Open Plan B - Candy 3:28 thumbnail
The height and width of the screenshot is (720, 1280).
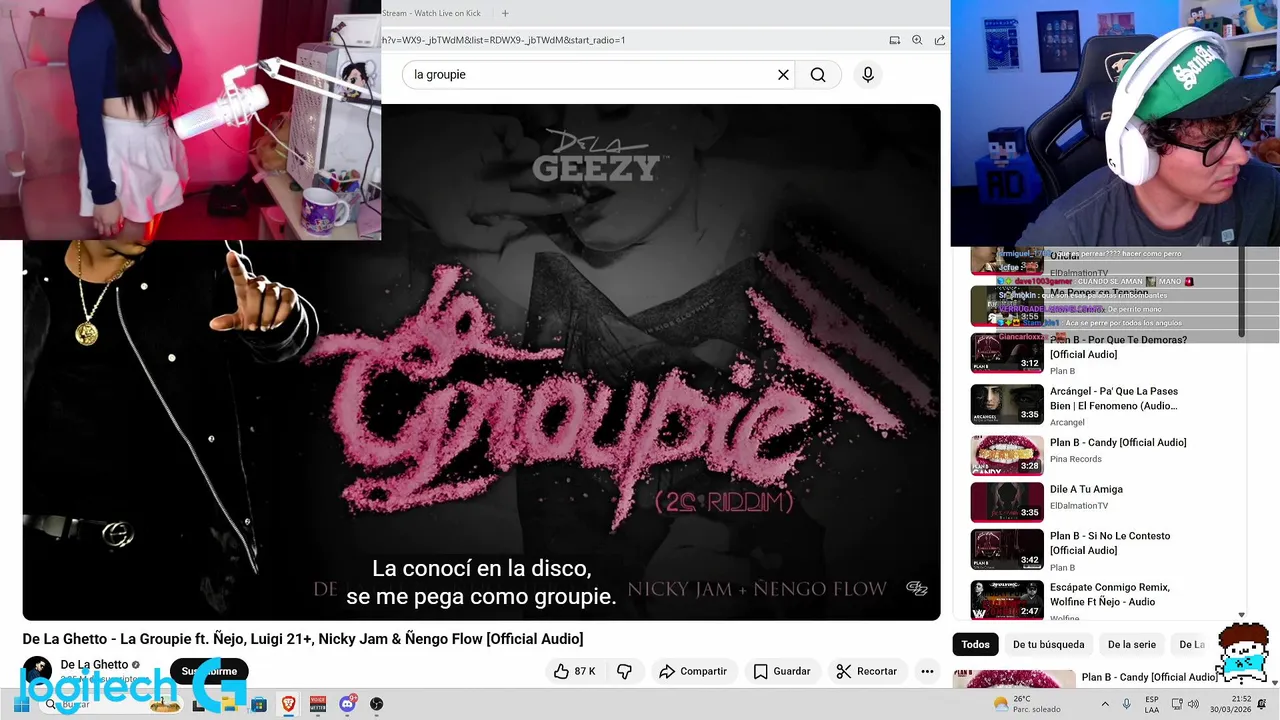pyautogui.click(x=1007, y=455)
